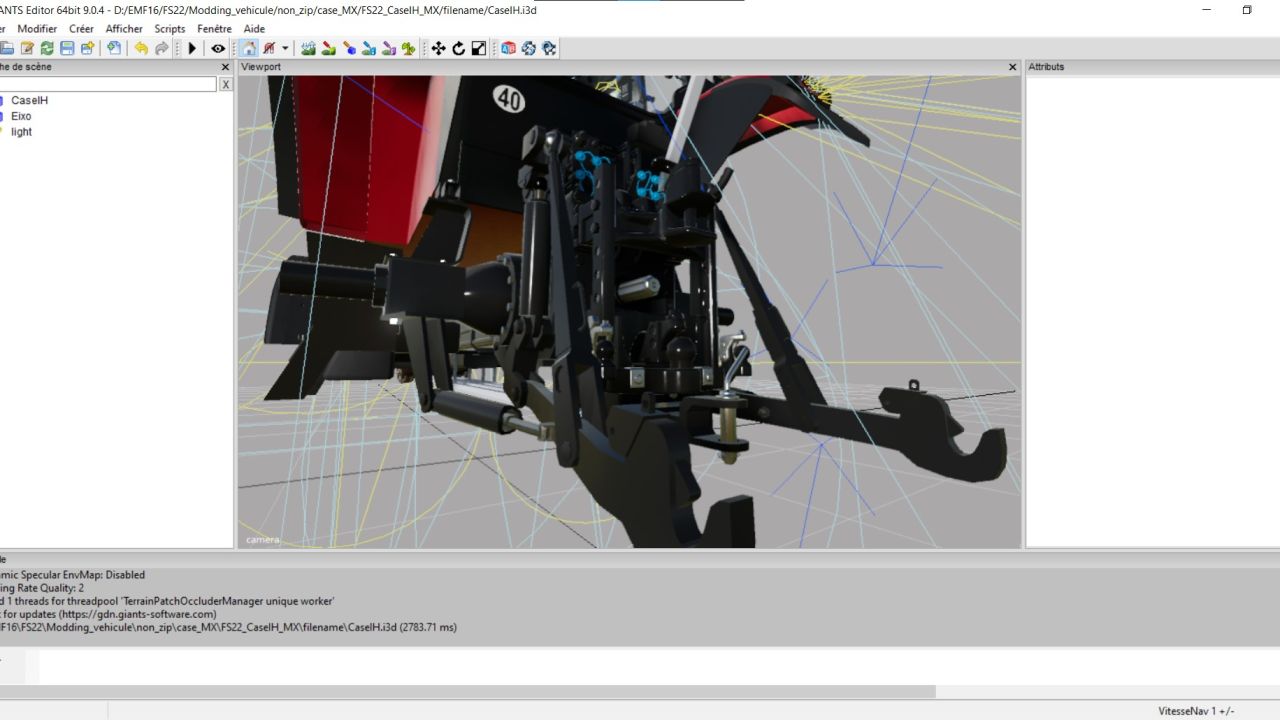
Task: Click the camera label in viewport
Action: pos(263,540)
